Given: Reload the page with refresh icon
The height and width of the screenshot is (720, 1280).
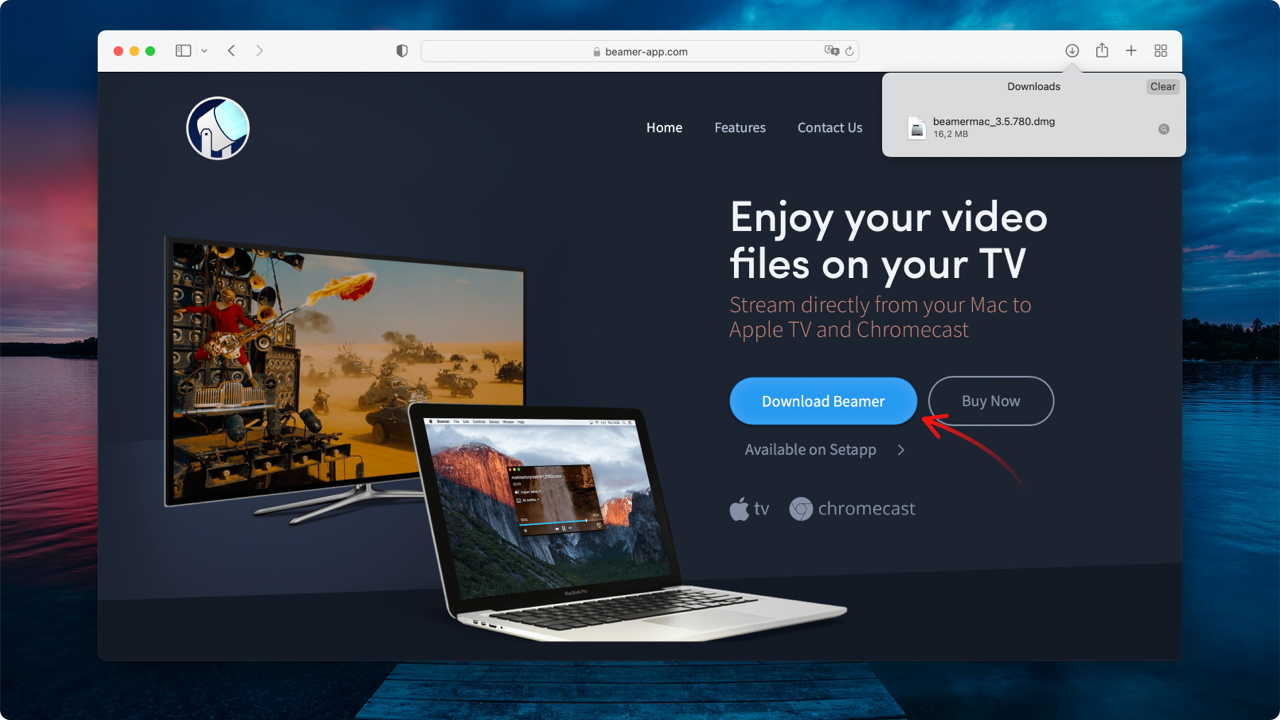Looking at the screenshot, I should click(x=849, y=51).
